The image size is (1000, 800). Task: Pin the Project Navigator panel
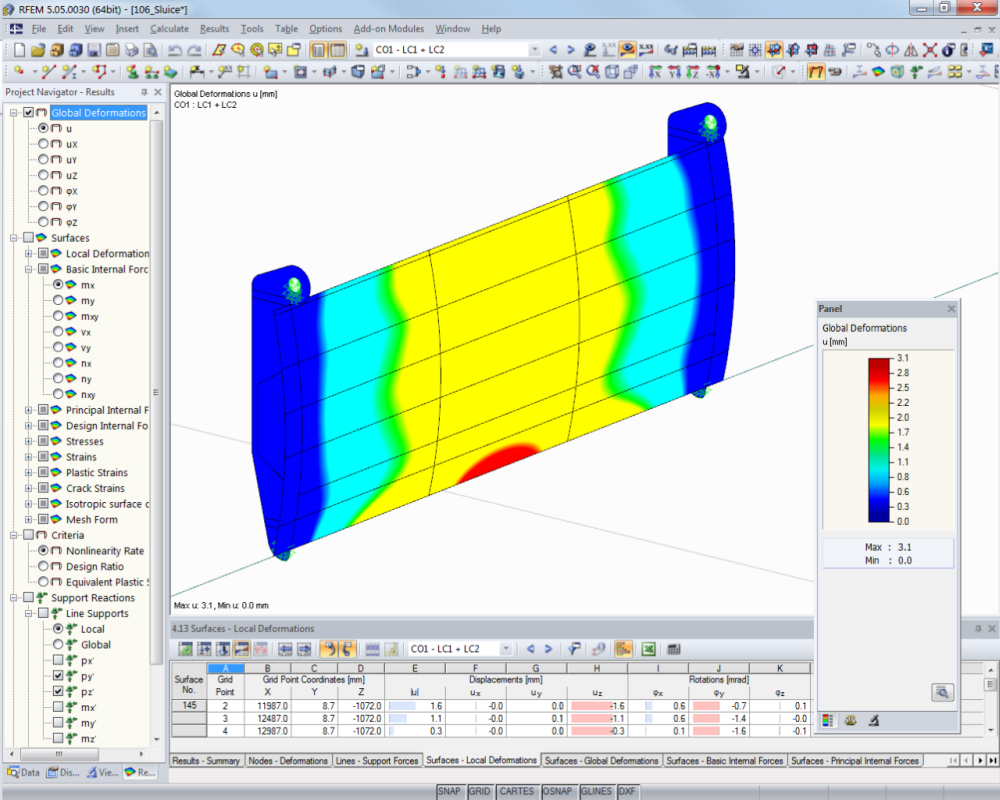[x=144, y=92]
